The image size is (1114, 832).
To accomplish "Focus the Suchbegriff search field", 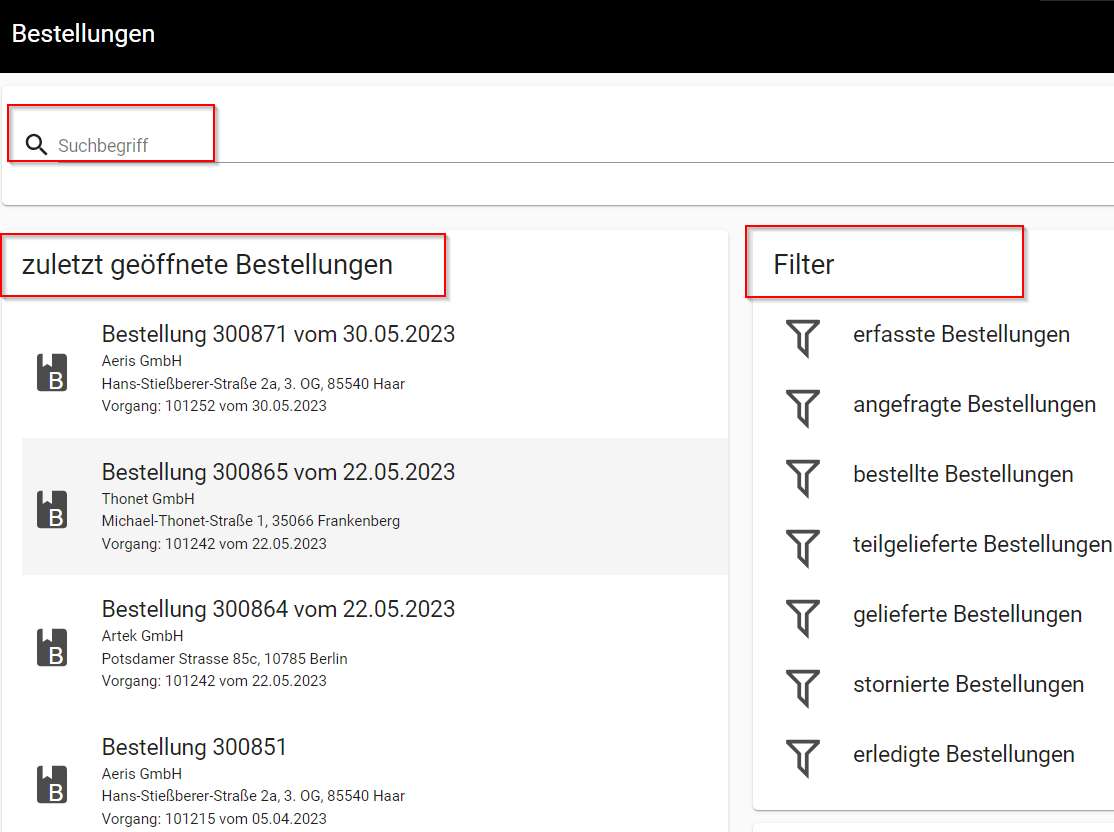I will click(x=583, y=145).
